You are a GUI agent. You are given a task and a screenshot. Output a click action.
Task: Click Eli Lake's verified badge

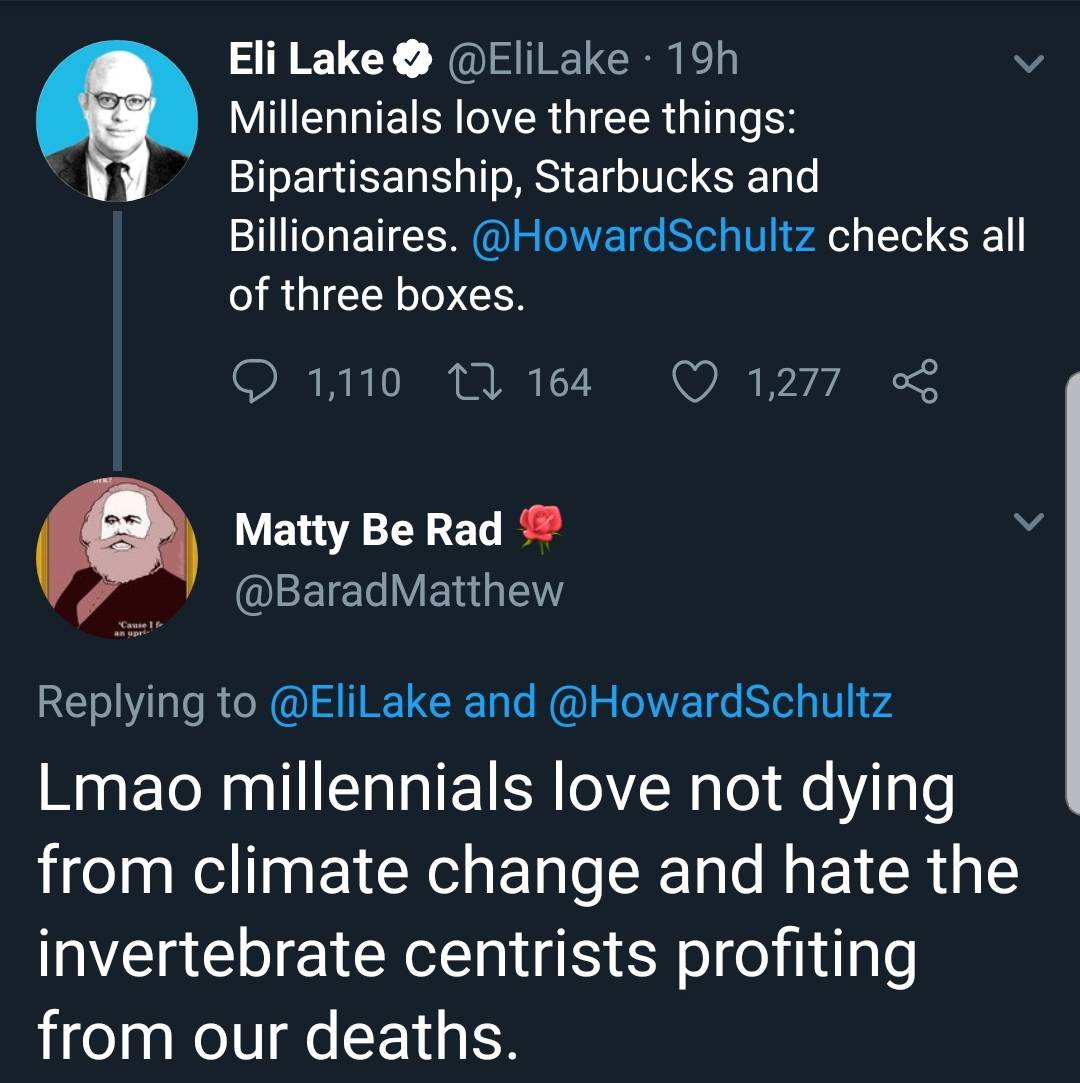pos(411,62)
